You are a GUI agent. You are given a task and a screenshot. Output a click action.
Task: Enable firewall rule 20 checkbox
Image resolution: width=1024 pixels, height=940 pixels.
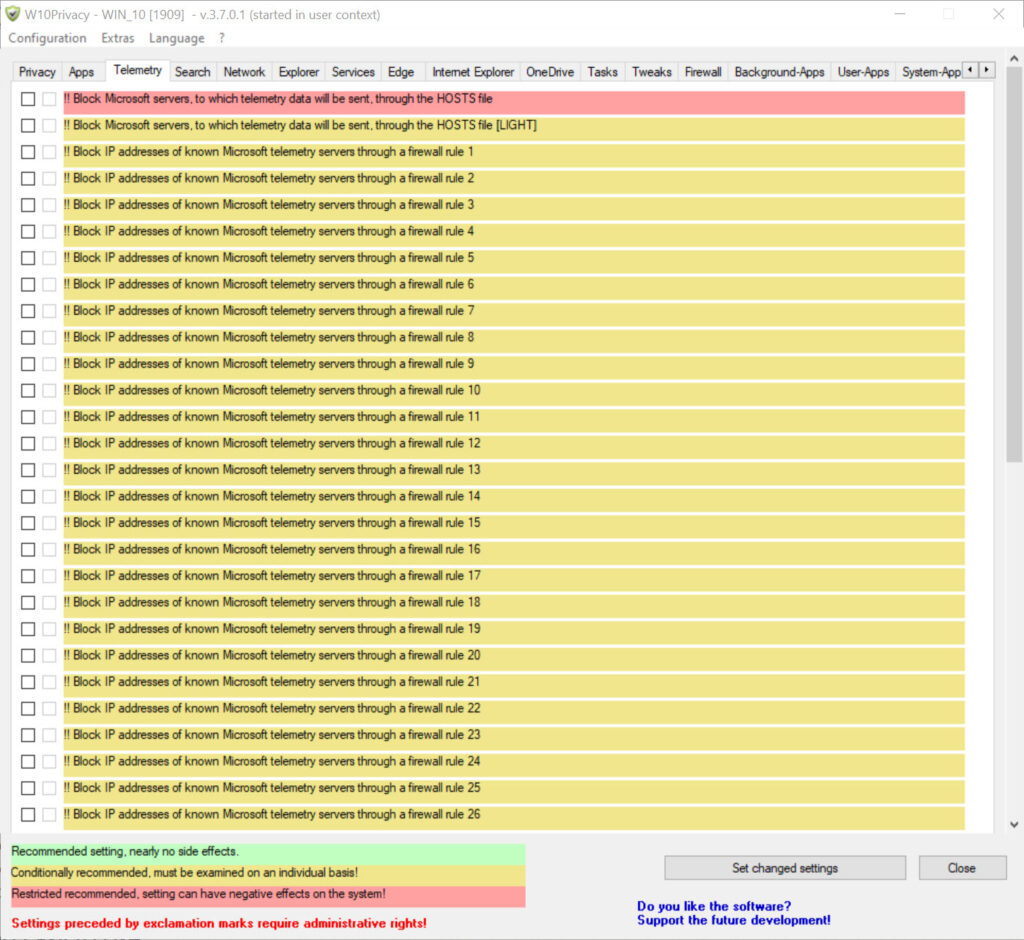pos(28,655)
